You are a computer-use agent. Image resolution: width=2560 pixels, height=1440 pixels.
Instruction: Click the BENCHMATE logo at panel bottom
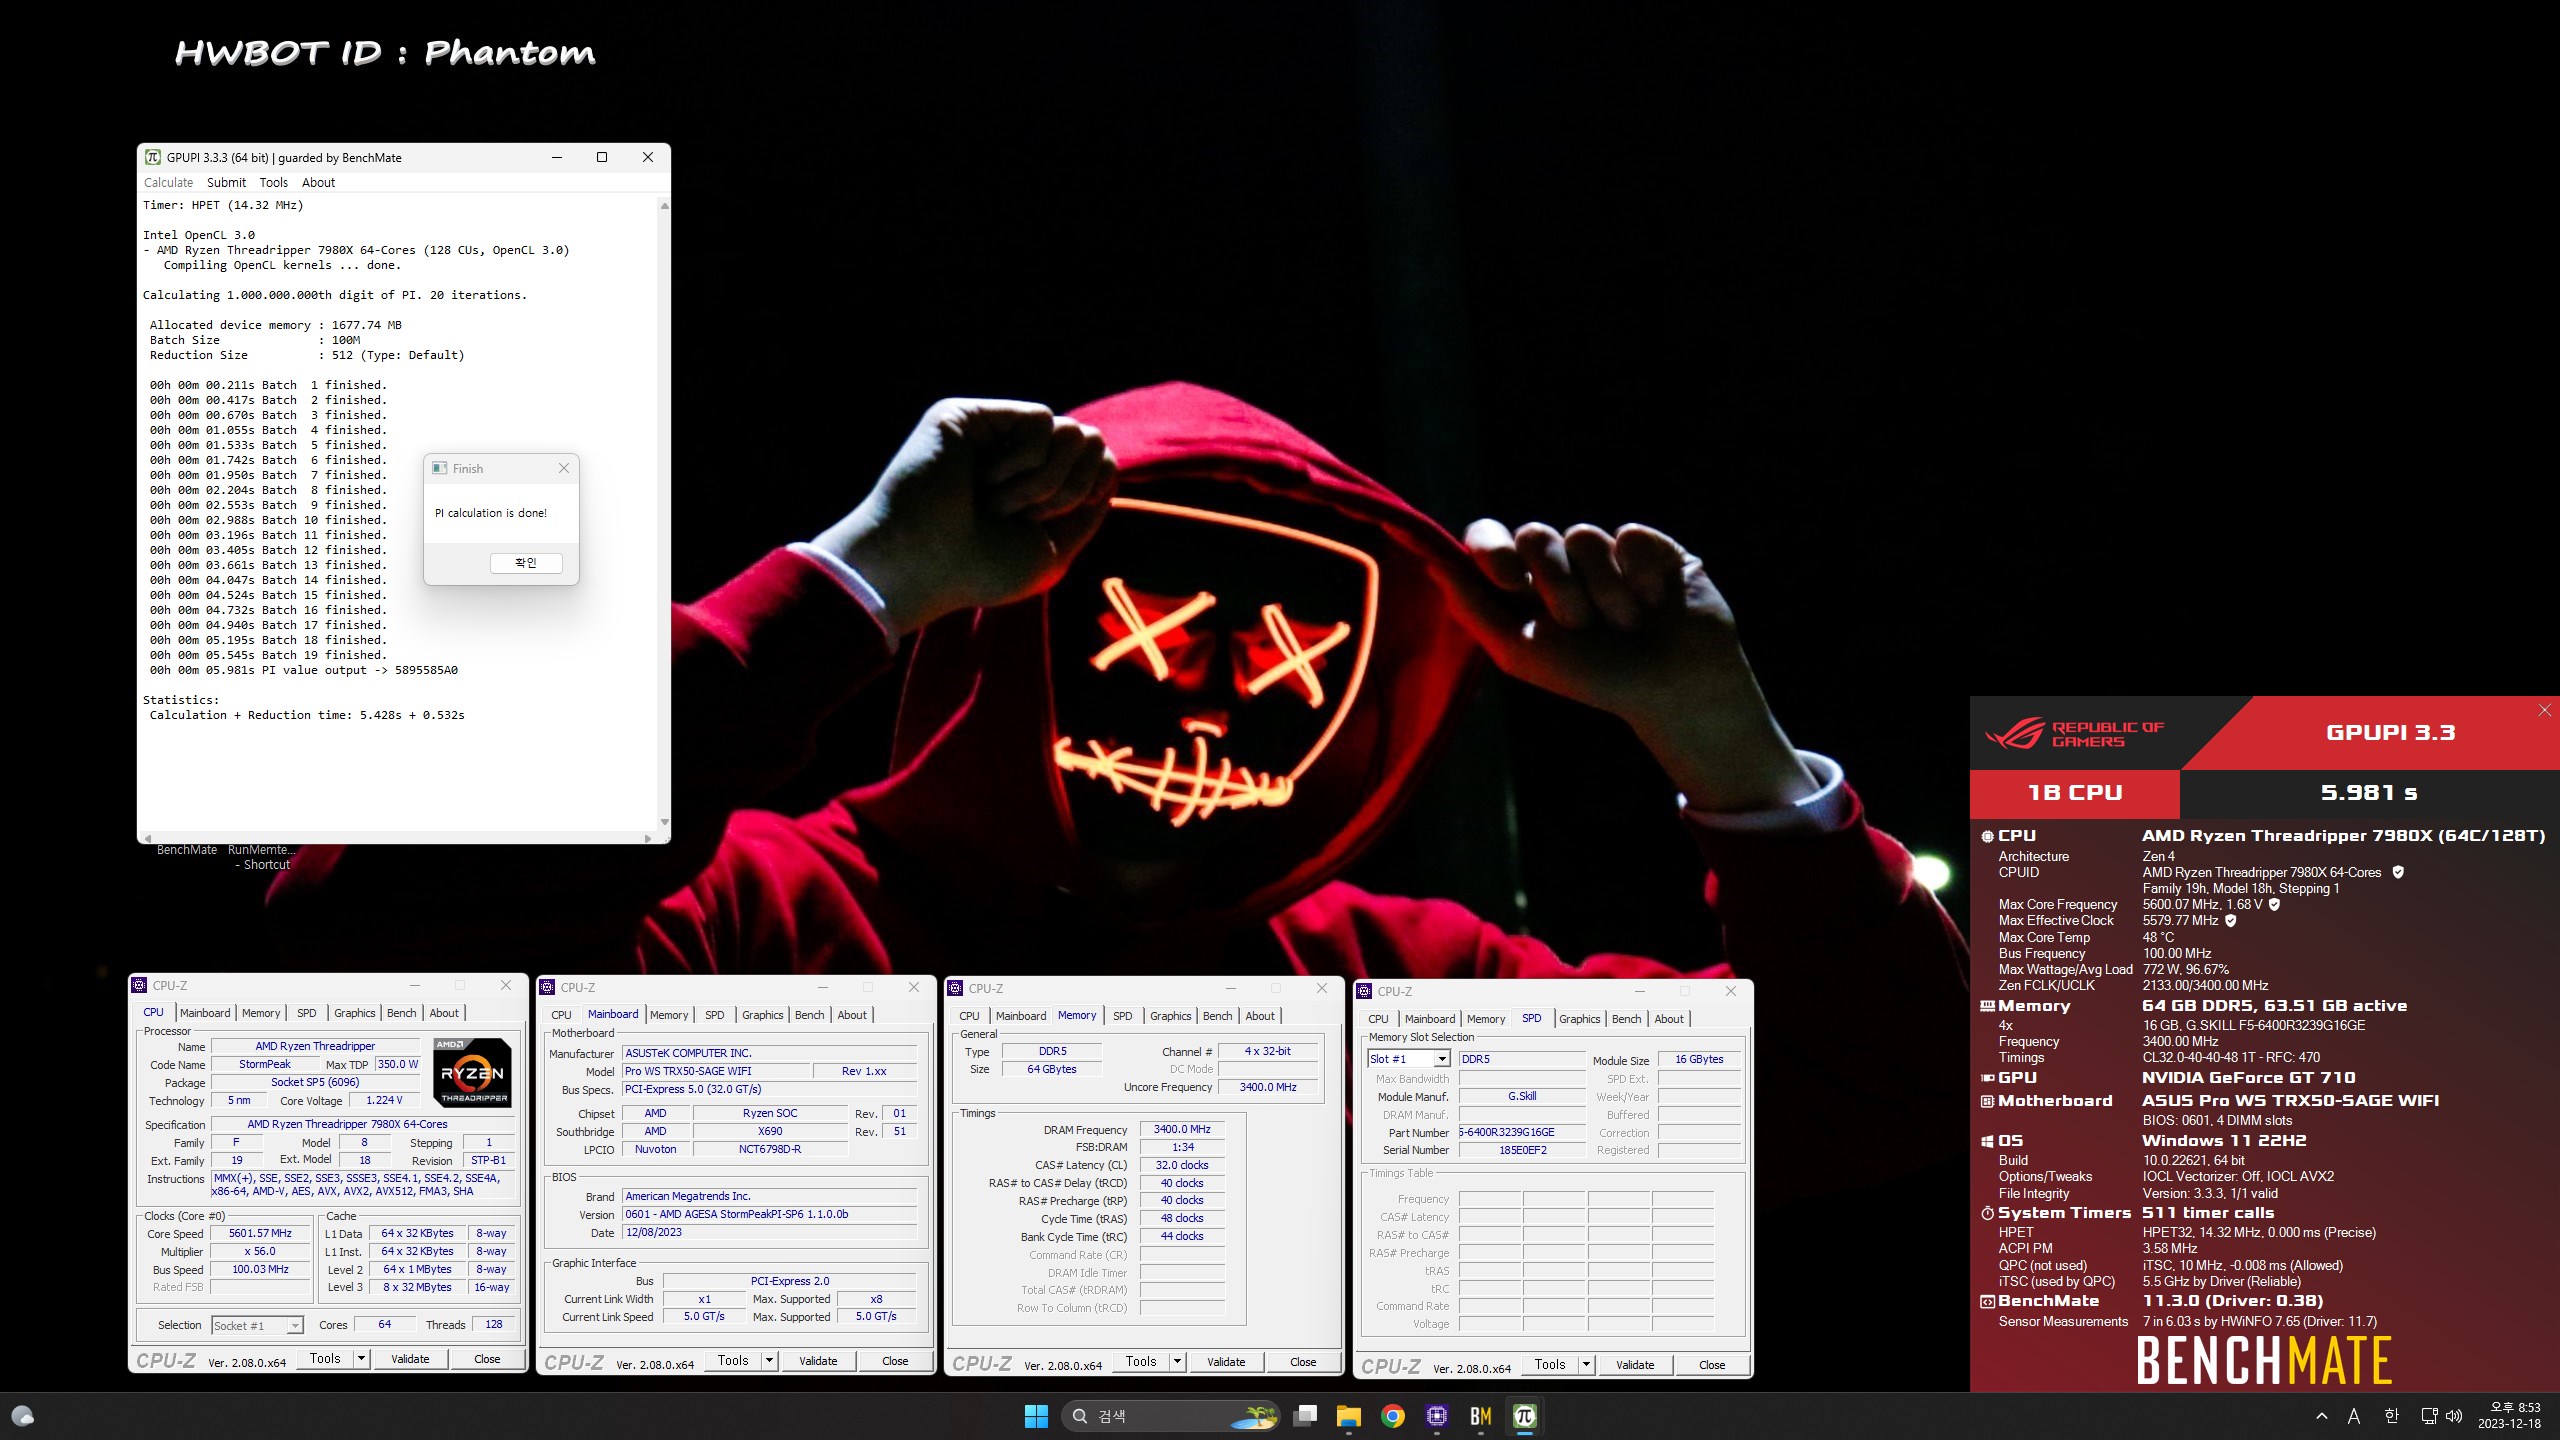[x=2264, y=1360]
